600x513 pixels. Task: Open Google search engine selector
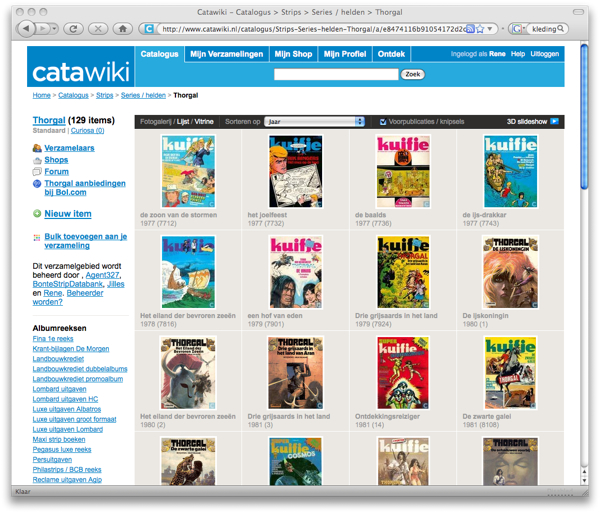517,29
